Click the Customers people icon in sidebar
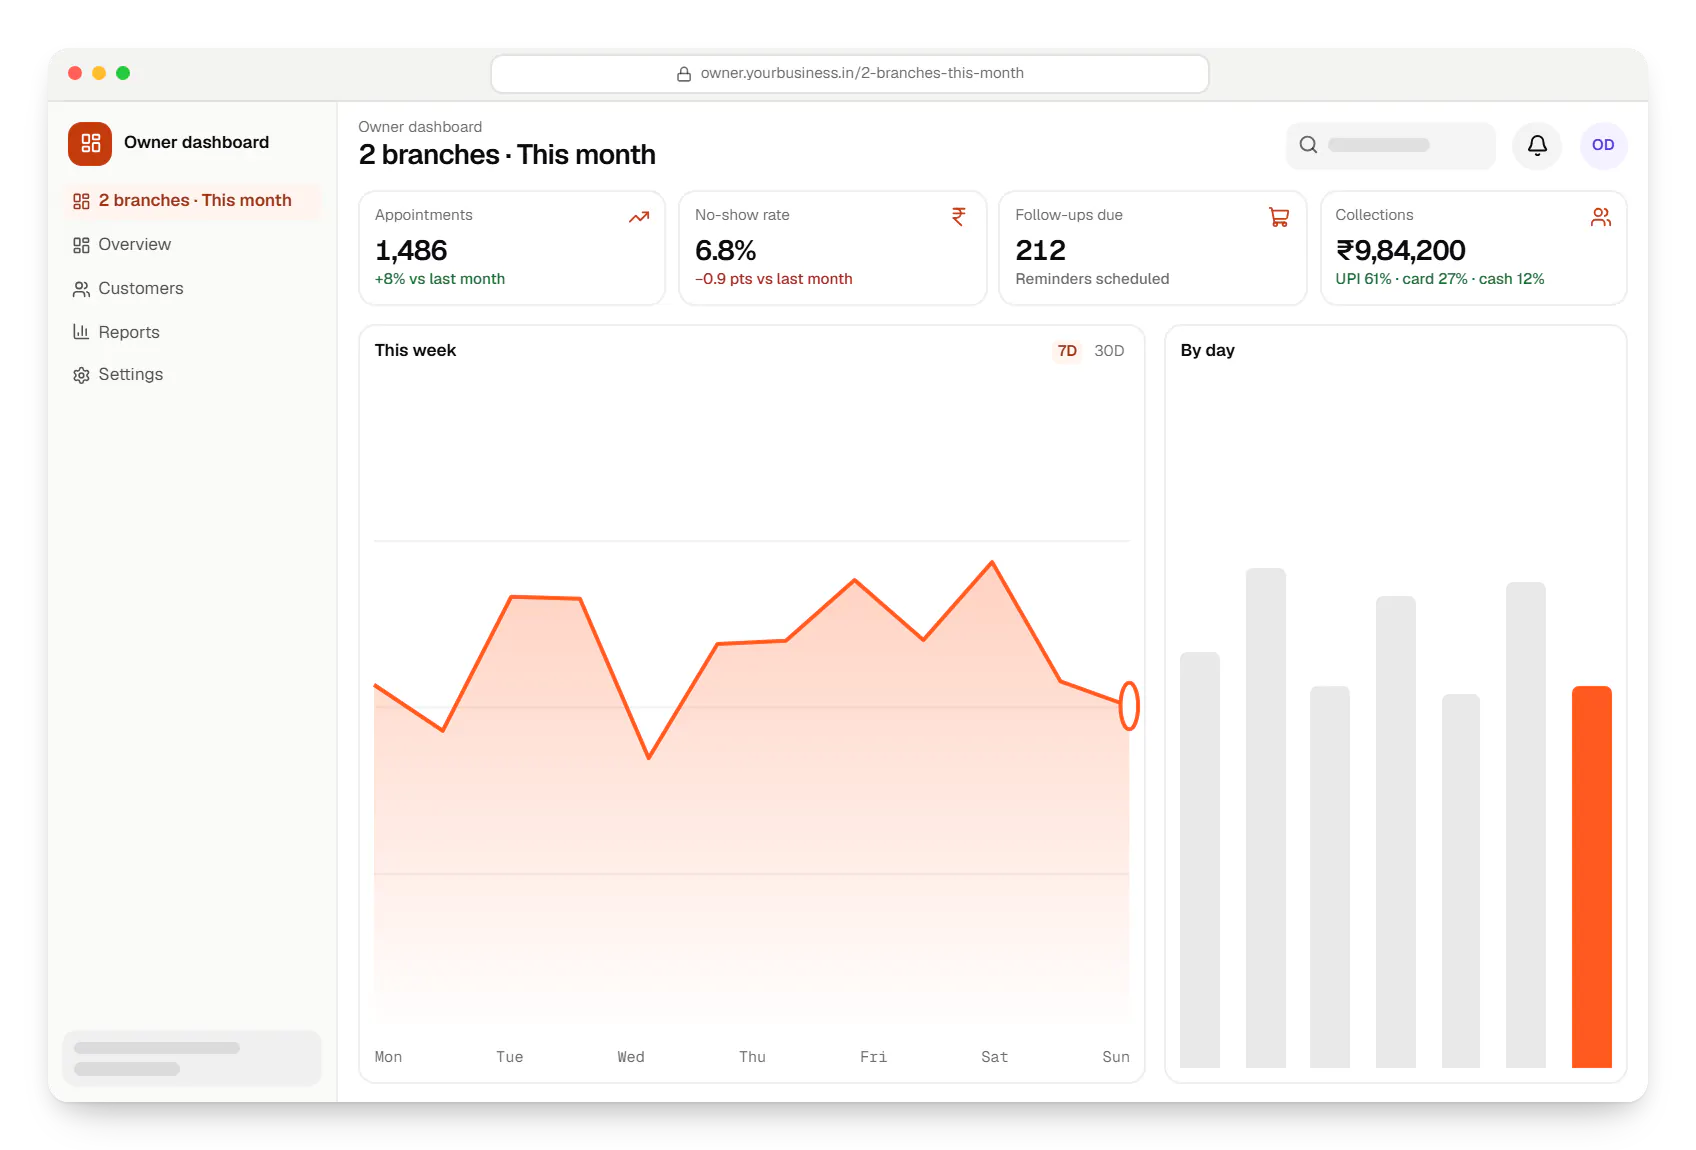Screen dimensions: 1696x1150 pos(81,289)
